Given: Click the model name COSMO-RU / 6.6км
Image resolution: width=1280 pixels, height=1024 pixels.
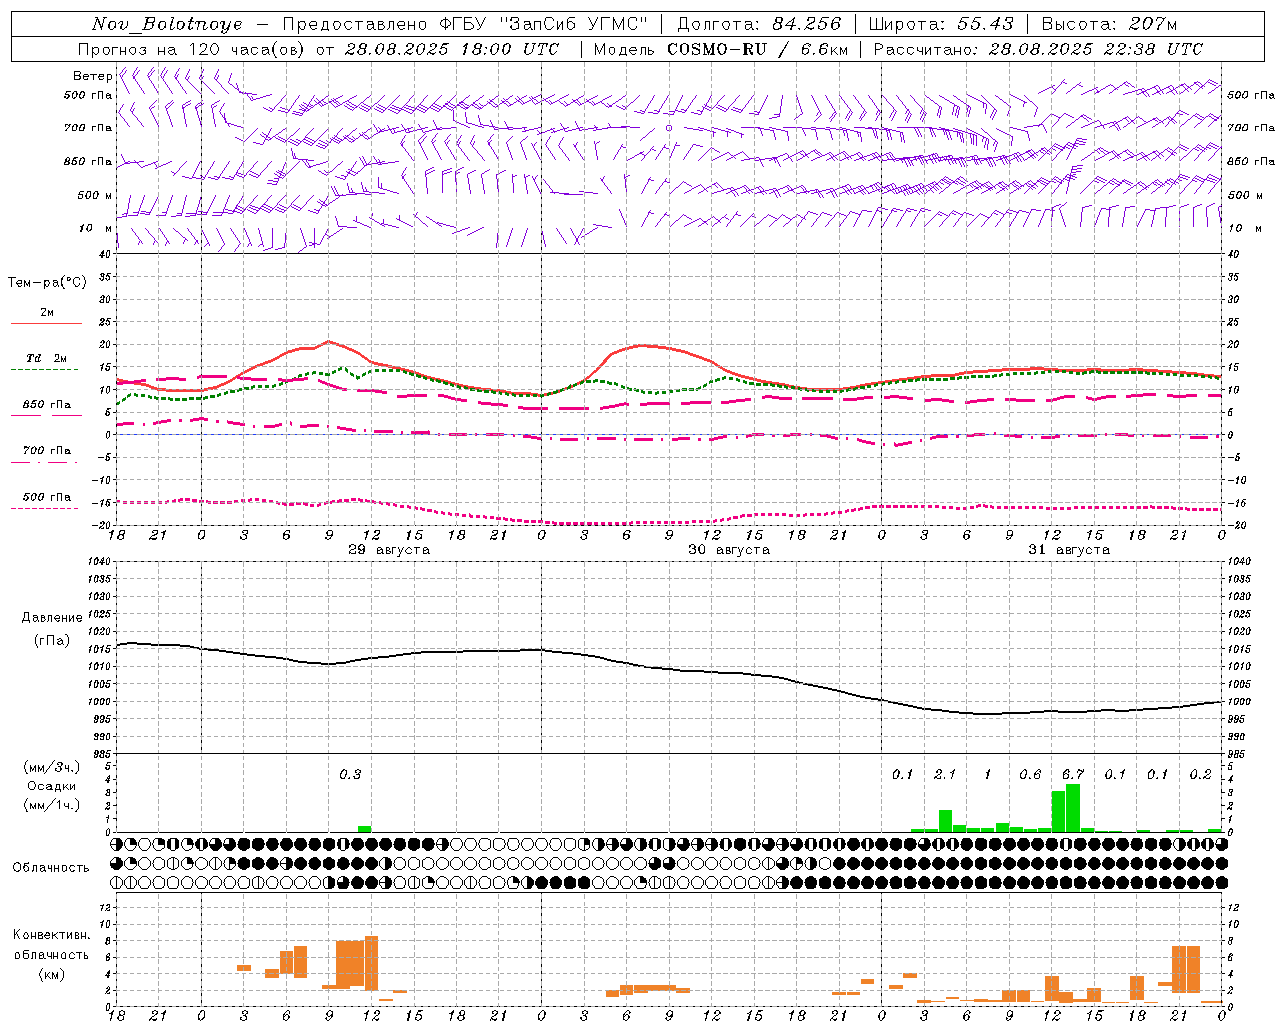Looking at the screenshot, I should (x=758, y=49).
